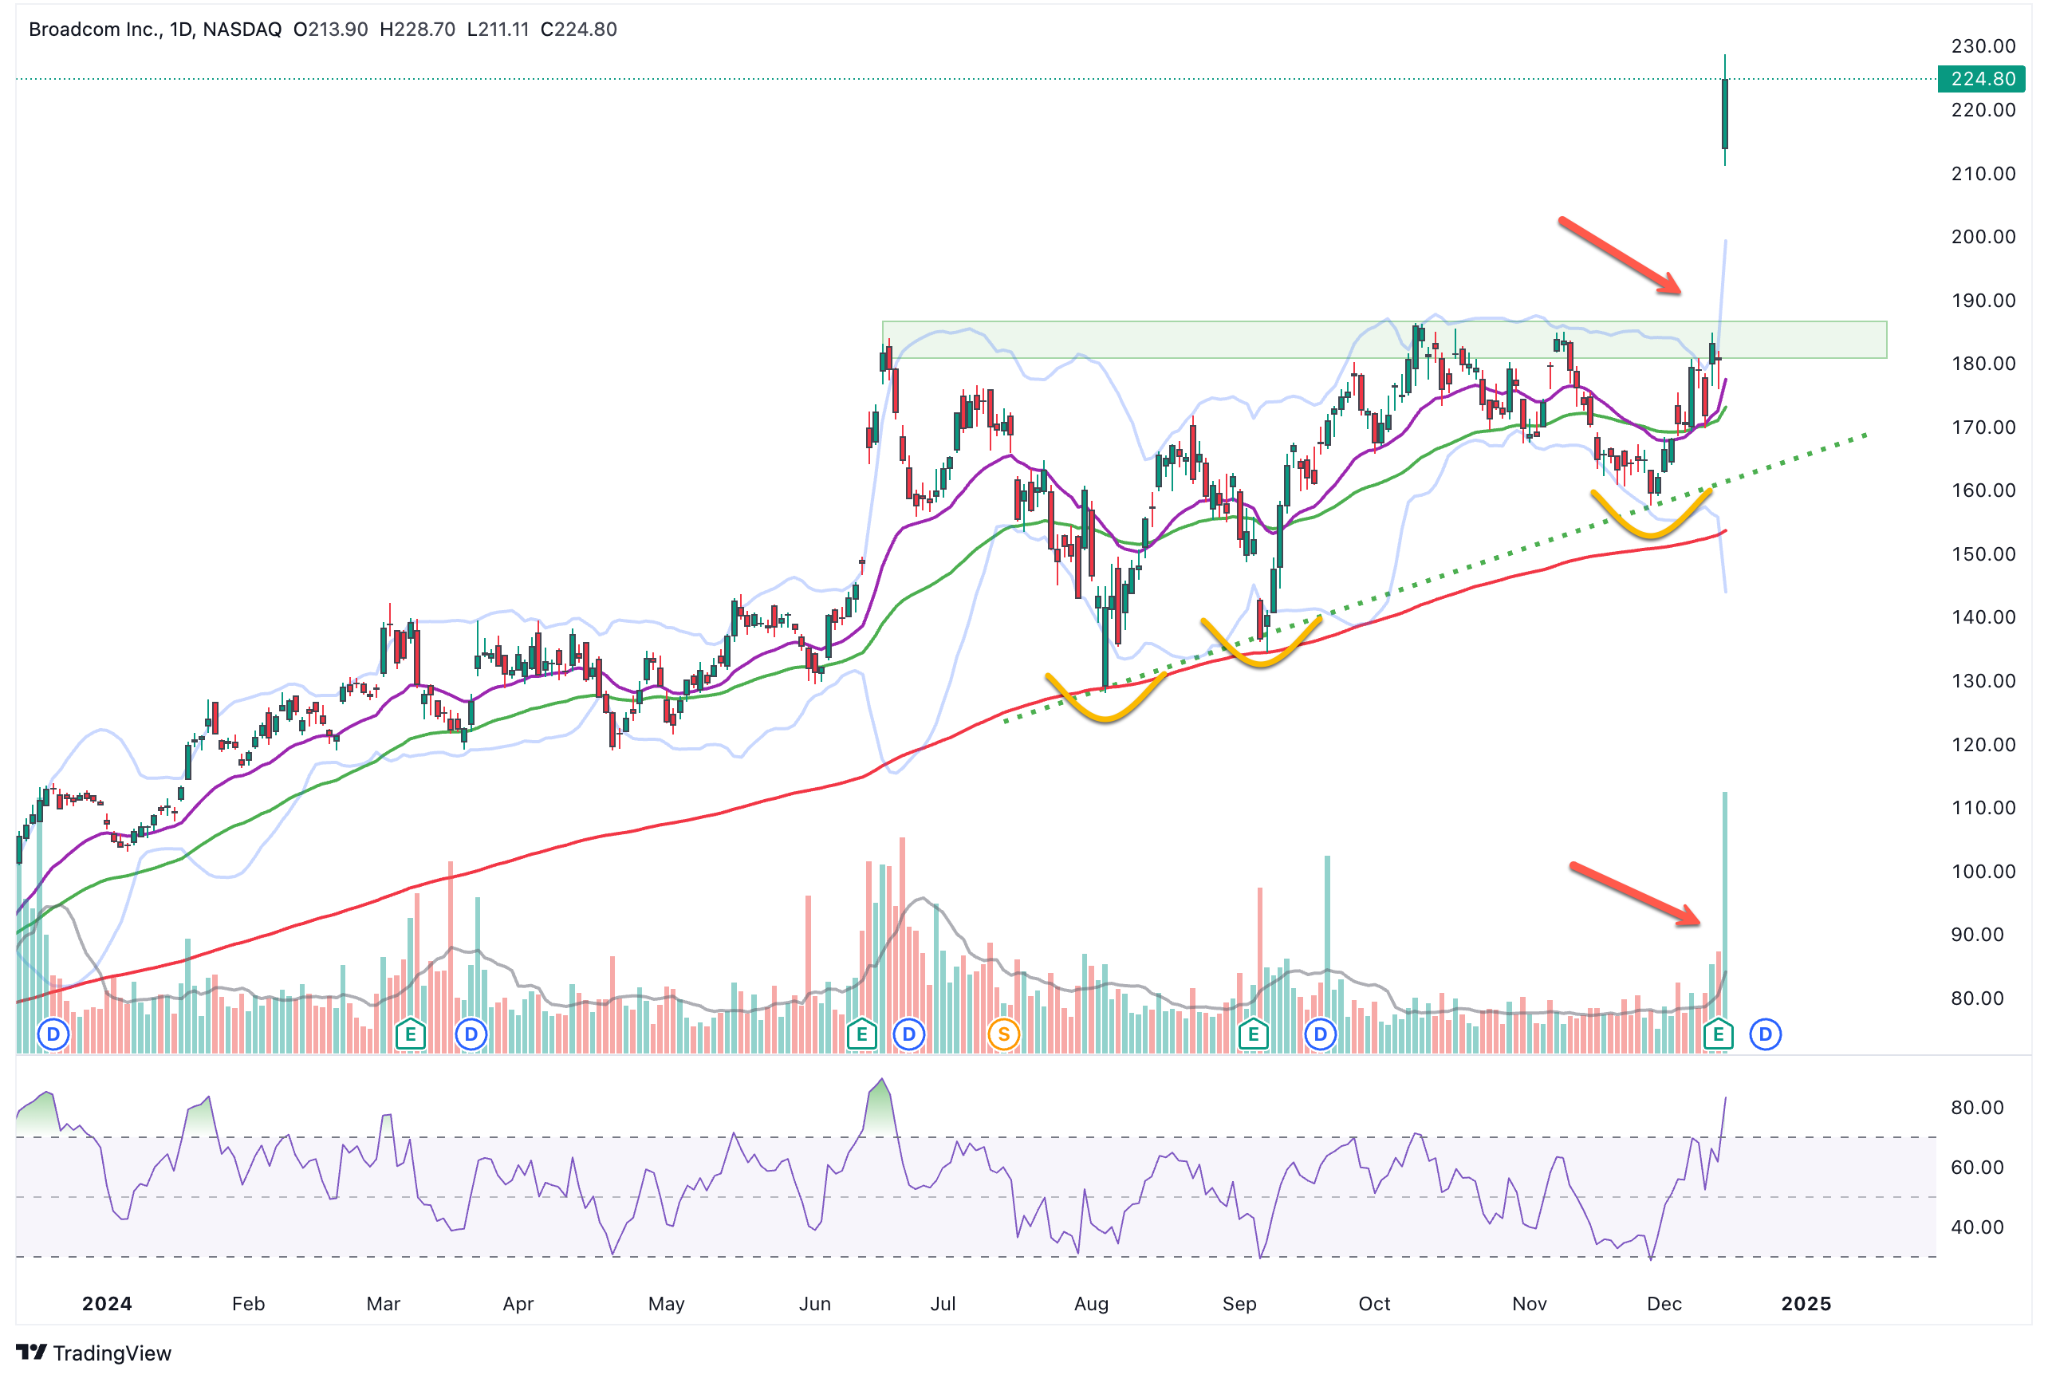Click the TradingView logo
Screen dimensions: 2048x1380
[x=94, y=1353]
